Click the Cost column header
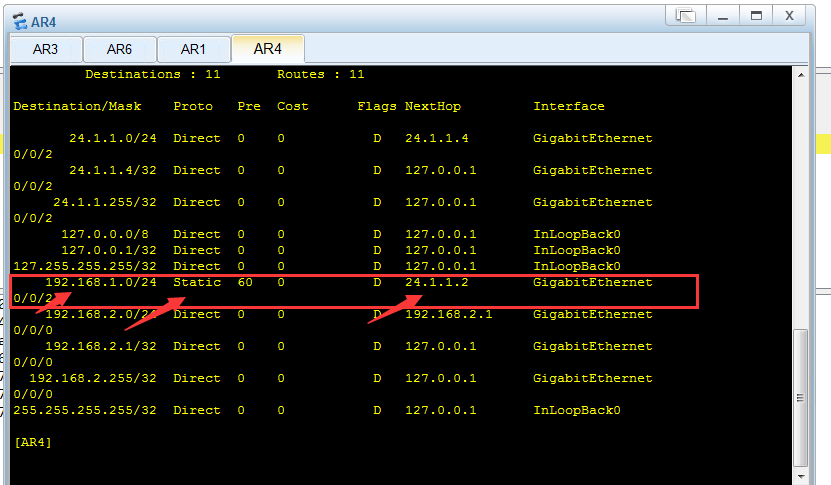The width and height of the screenshot is (831, 485). pyautogui.click(x=293, y=106)
